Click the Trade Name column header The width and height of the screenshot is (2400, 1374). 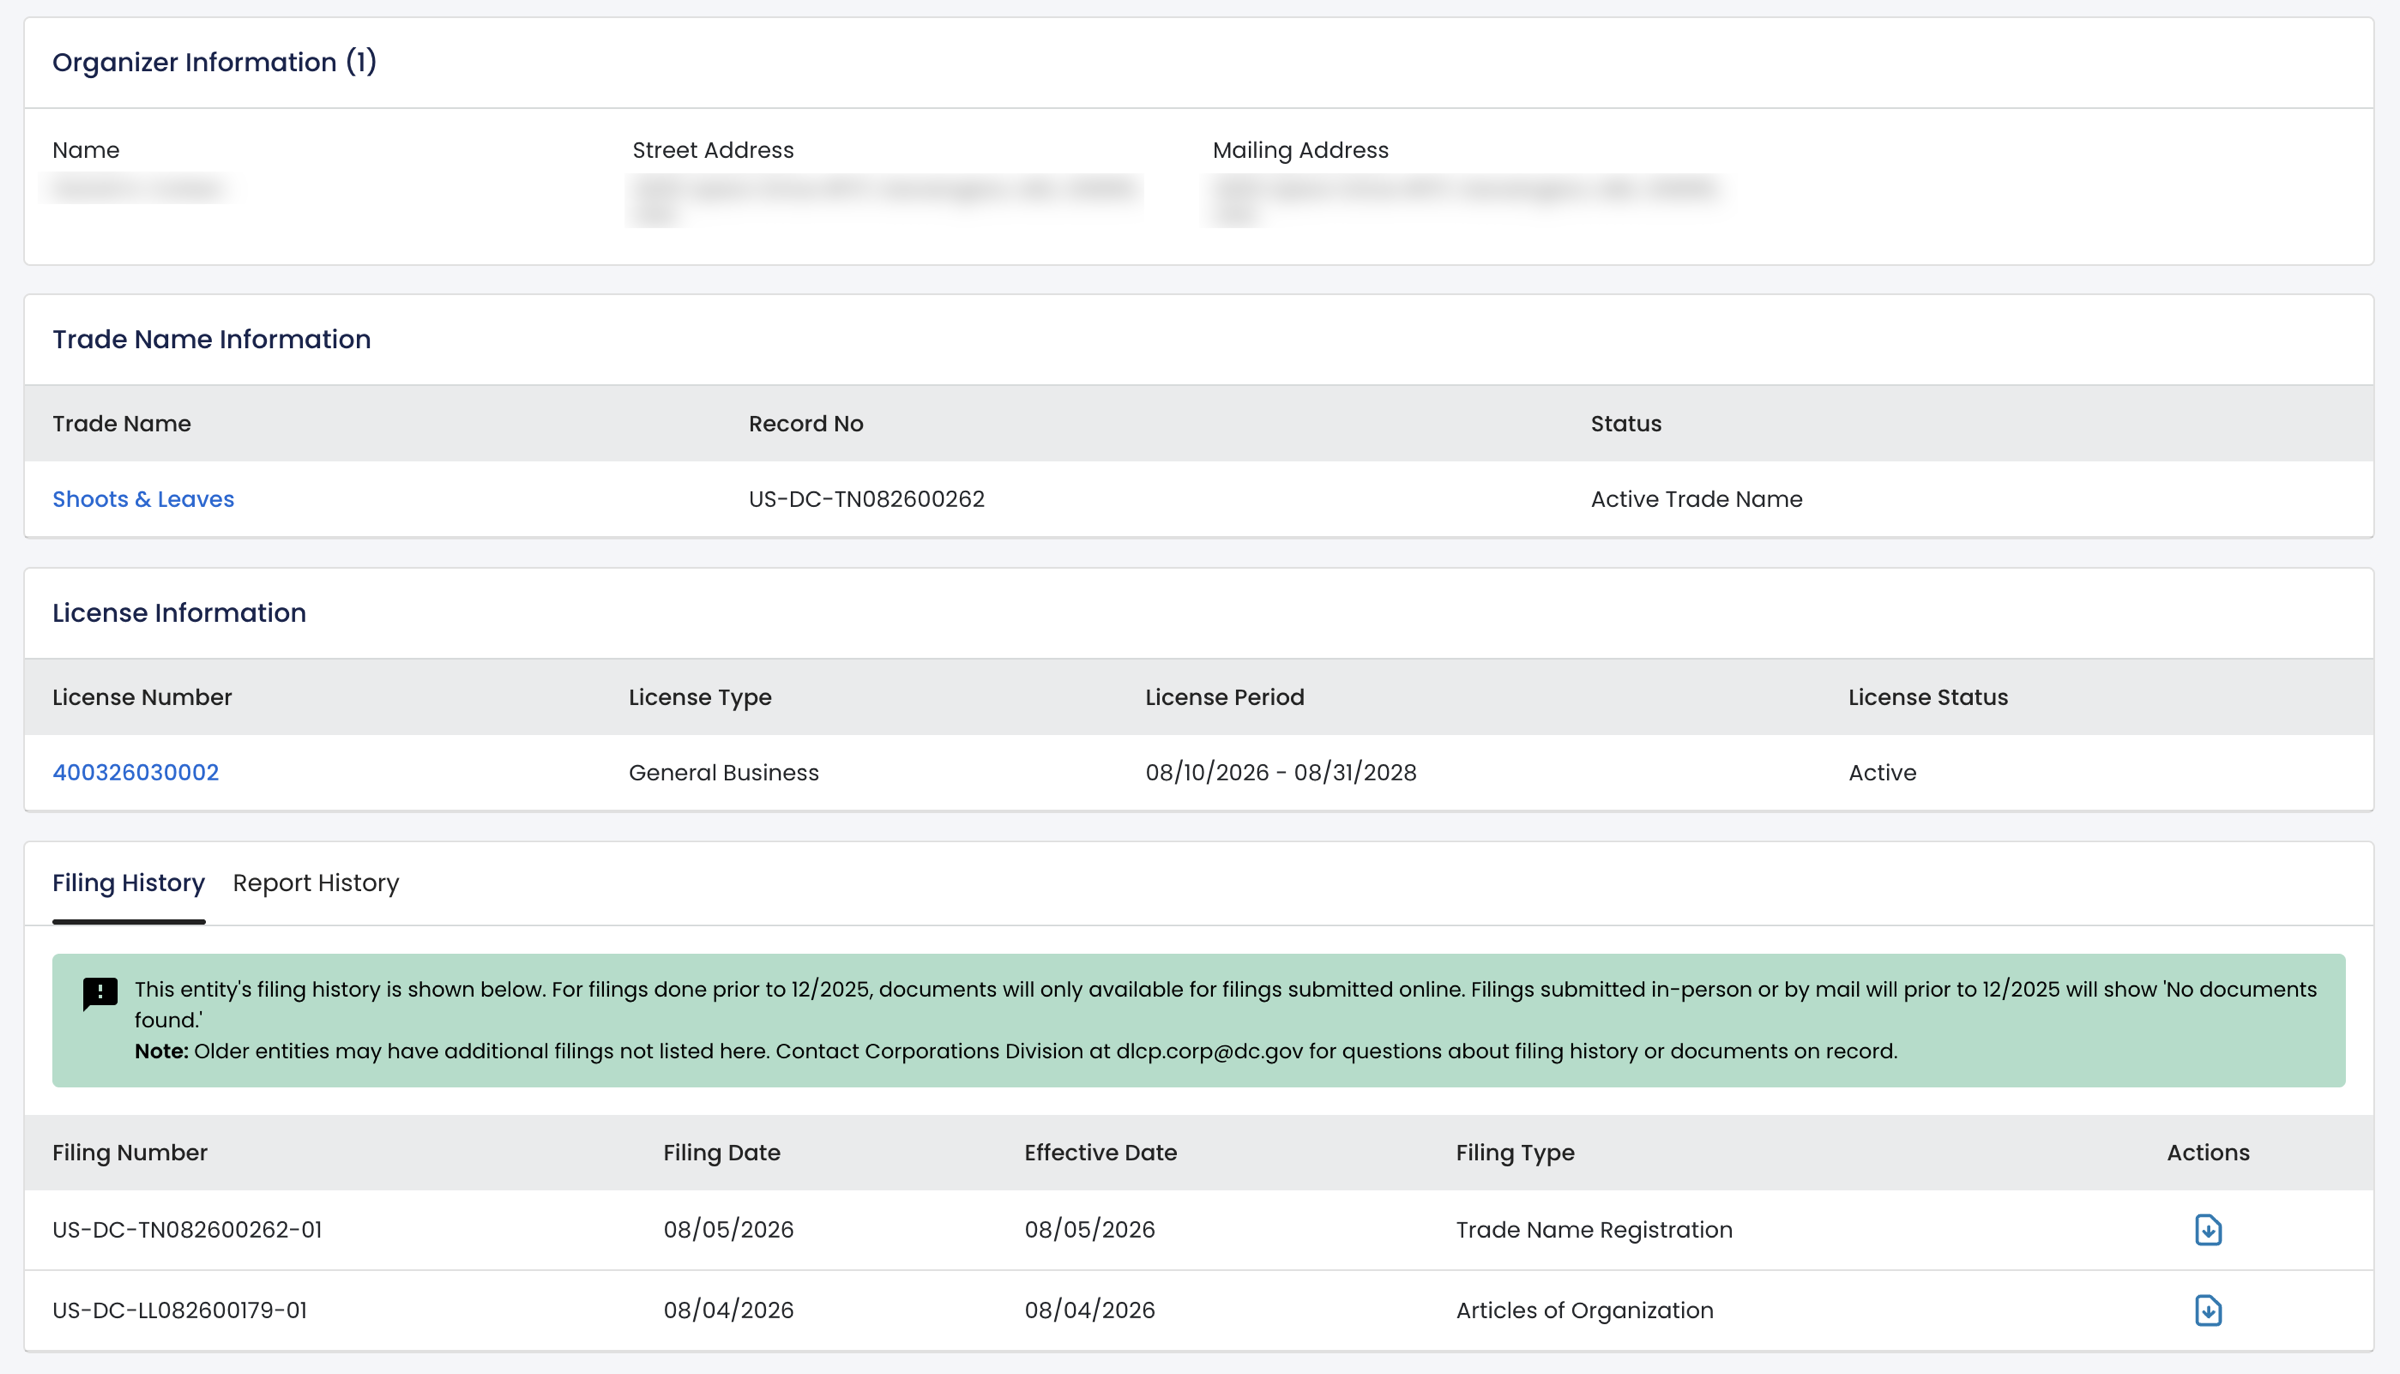click(122, 423)
